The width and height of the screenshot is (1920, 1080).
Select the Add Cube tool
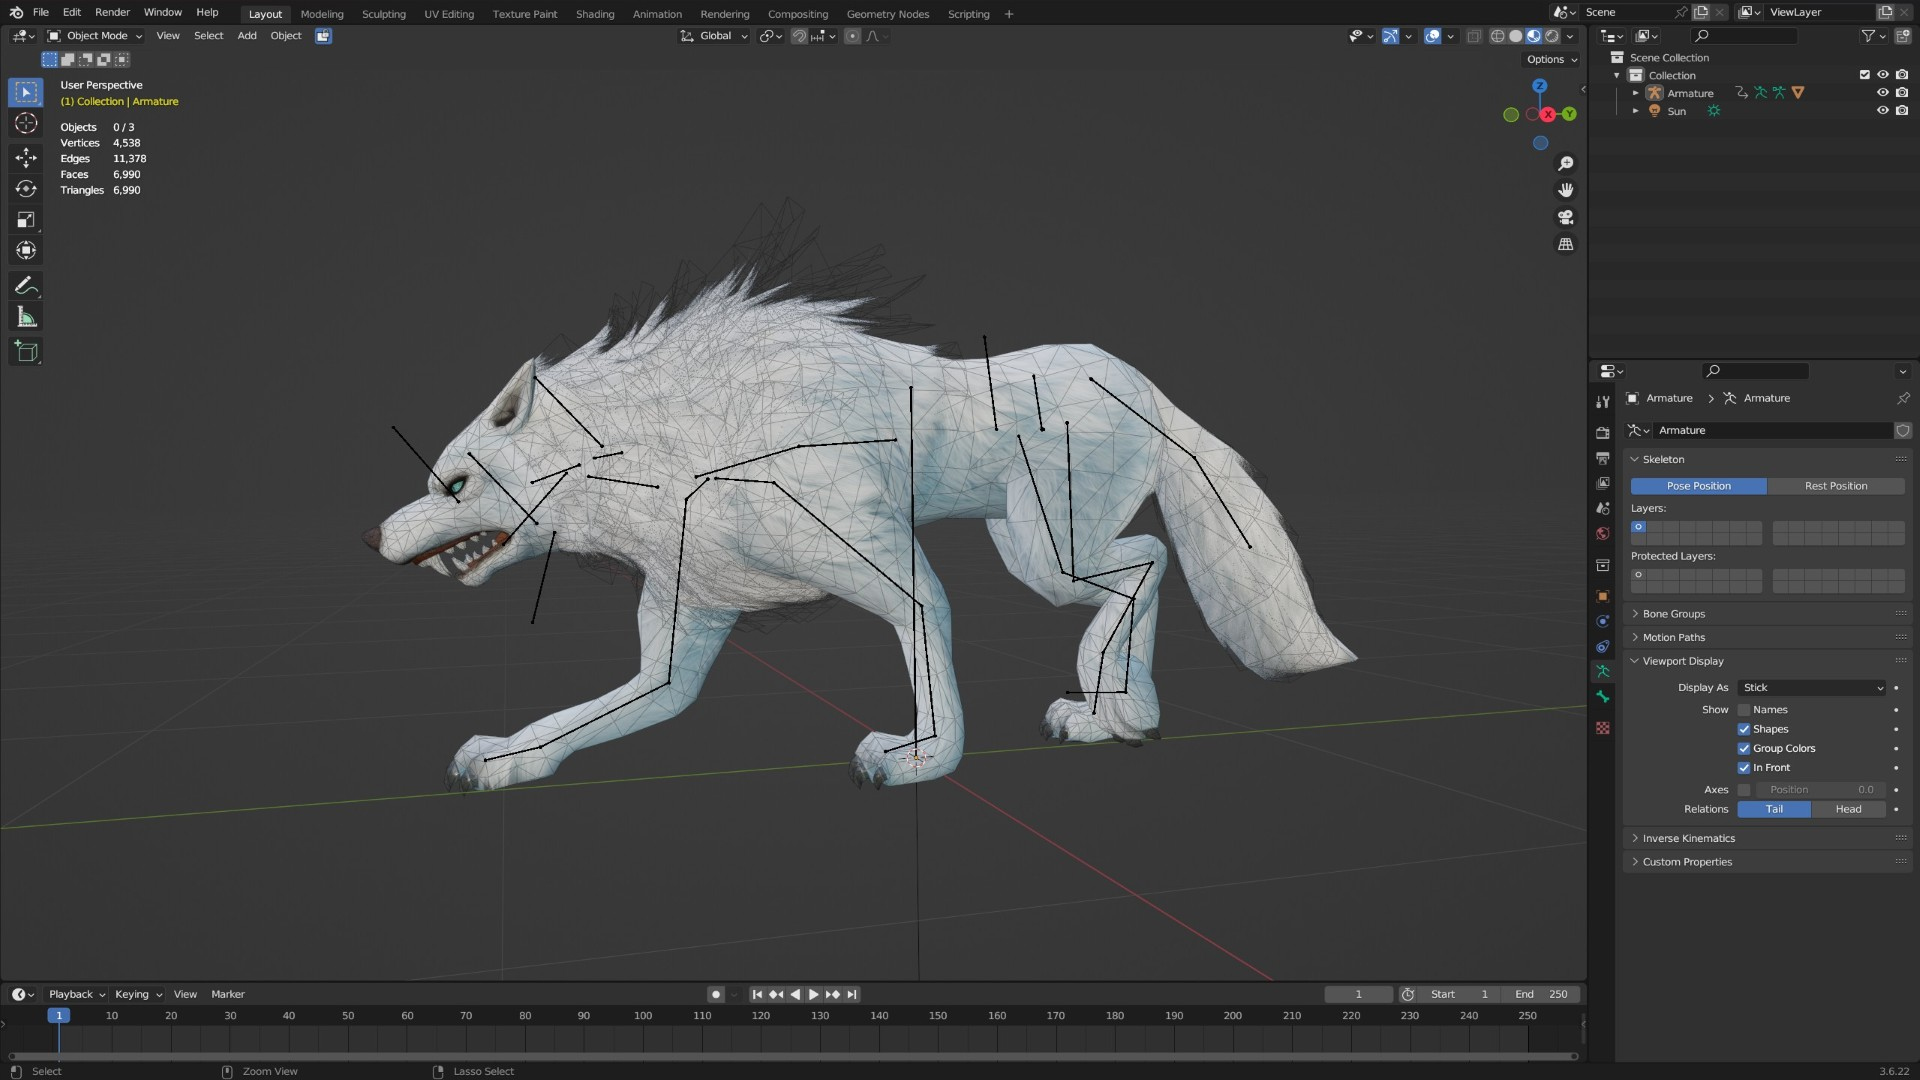[x=26, y=351]
